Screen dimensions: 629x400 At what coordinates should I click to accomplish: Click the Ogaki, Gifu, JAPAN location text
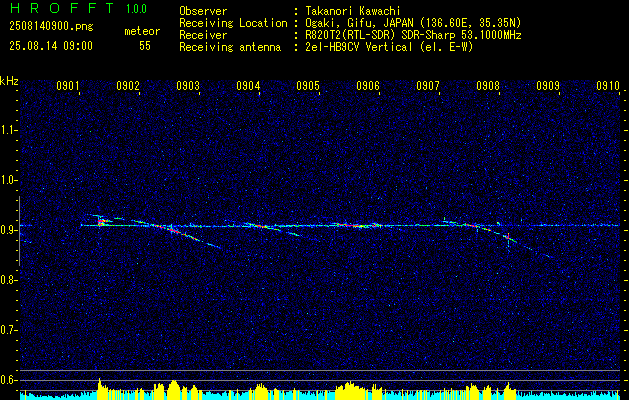click(413, 23)
